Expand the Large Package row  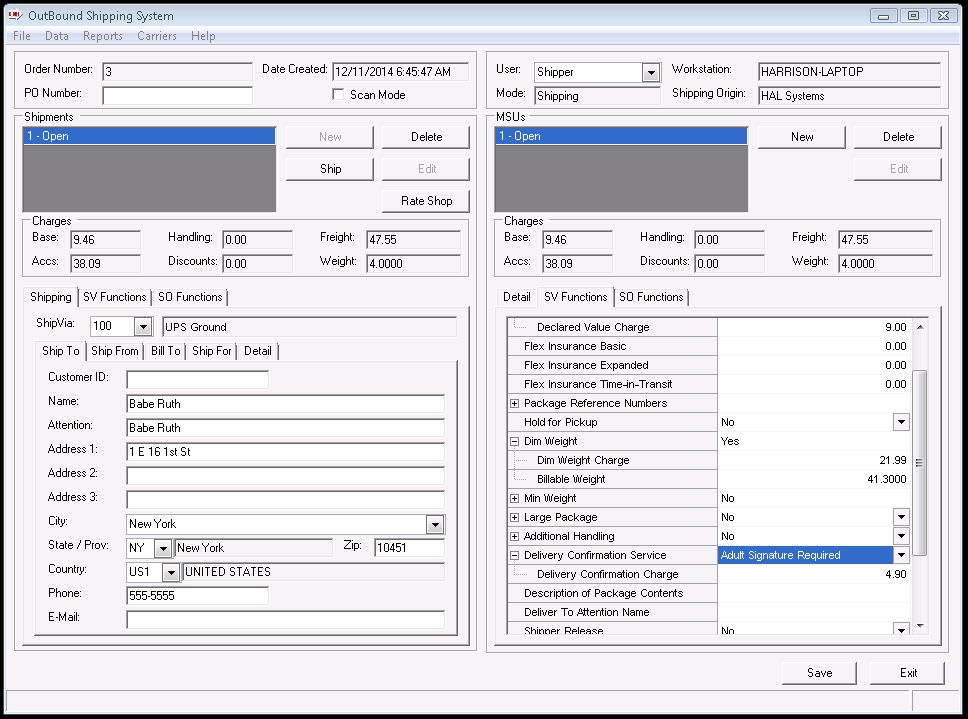click(x=515, y=517)
